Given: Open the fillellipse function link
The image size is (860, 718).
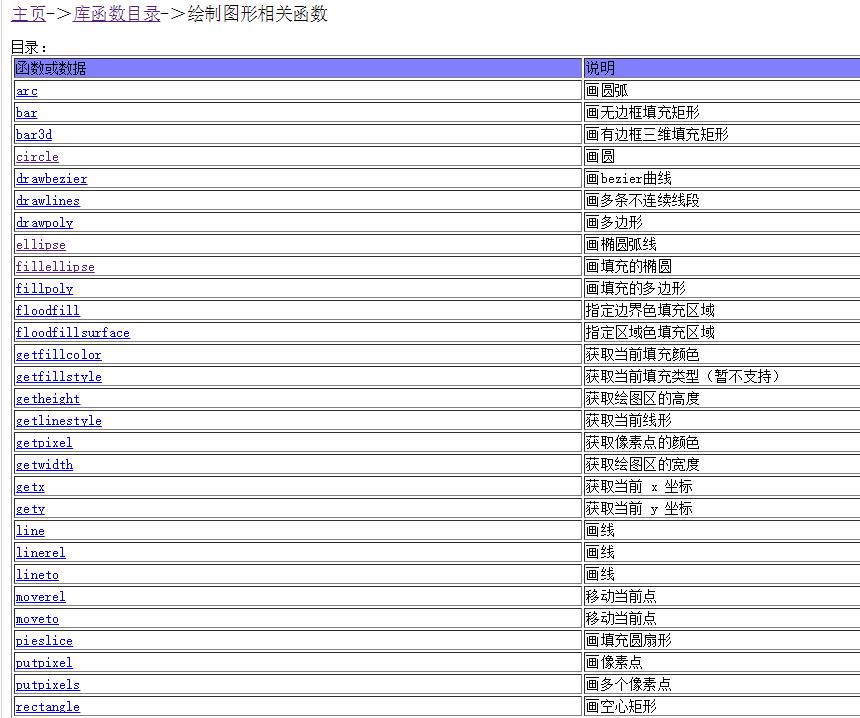Looking at the screenshot, I should (55, 267).
